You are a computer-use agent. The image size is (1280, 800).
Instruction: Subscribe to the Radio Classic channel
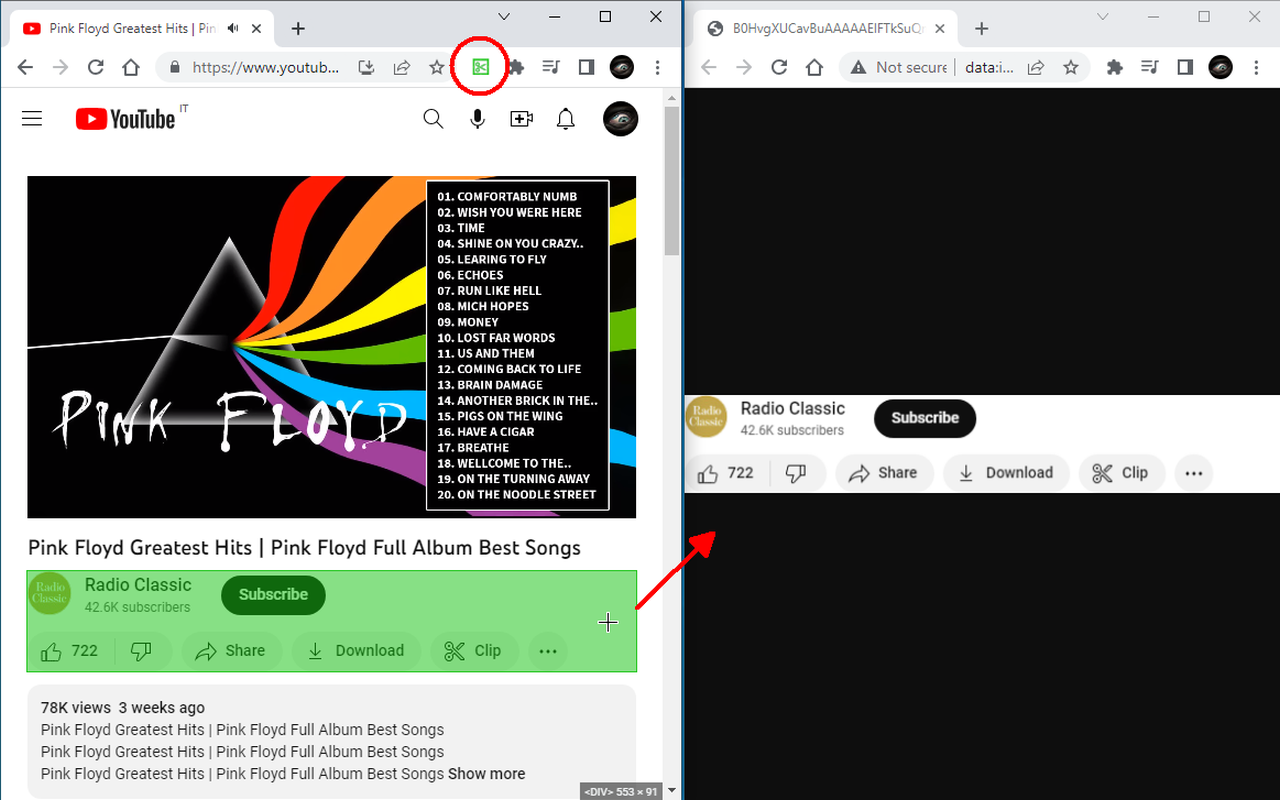pyautogui.click(x=273, y=594)
